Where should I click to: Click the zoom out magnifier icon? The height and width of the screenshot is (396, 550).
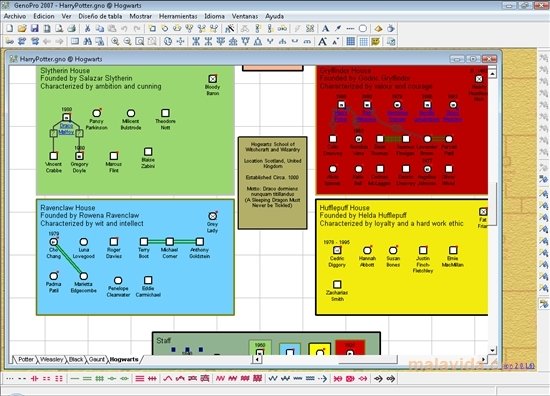(x=127, y=41)
